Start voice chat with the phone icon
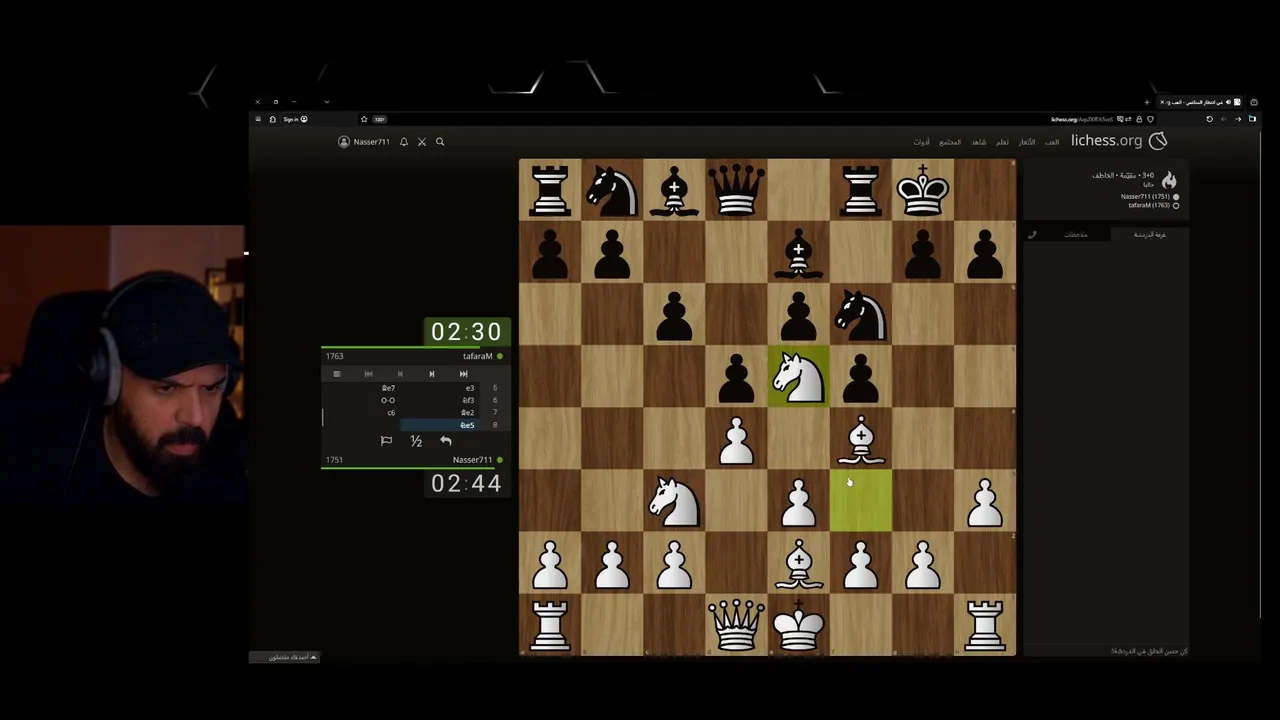The width and height of the screenshot is (1280, 720). (x=1032, y=235)
